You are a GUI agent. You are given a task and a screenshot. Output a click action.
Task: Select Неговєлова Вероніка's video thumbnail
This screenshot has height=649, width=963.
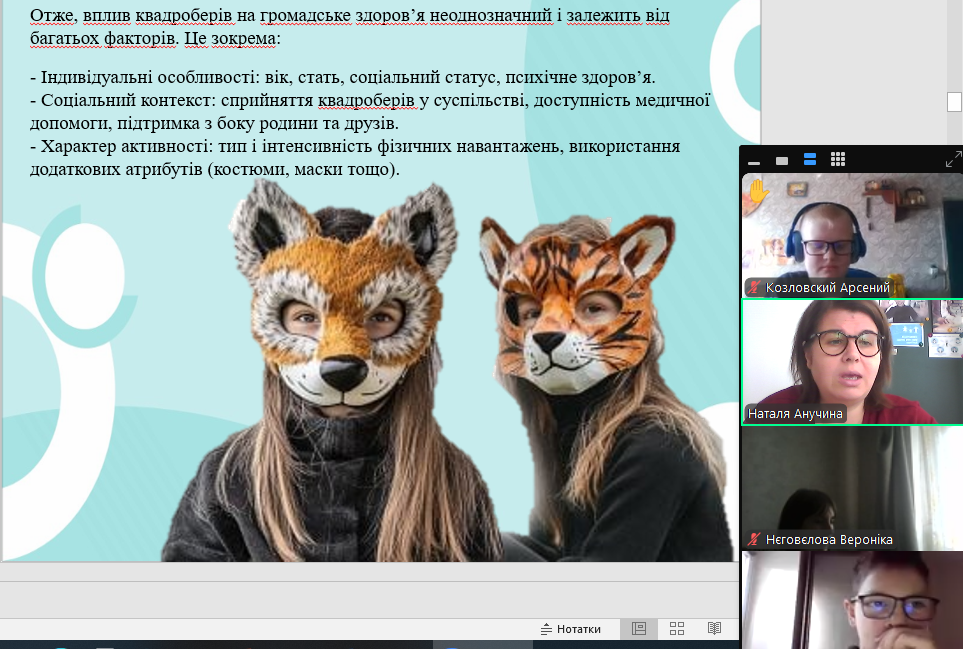click(852, 488)
